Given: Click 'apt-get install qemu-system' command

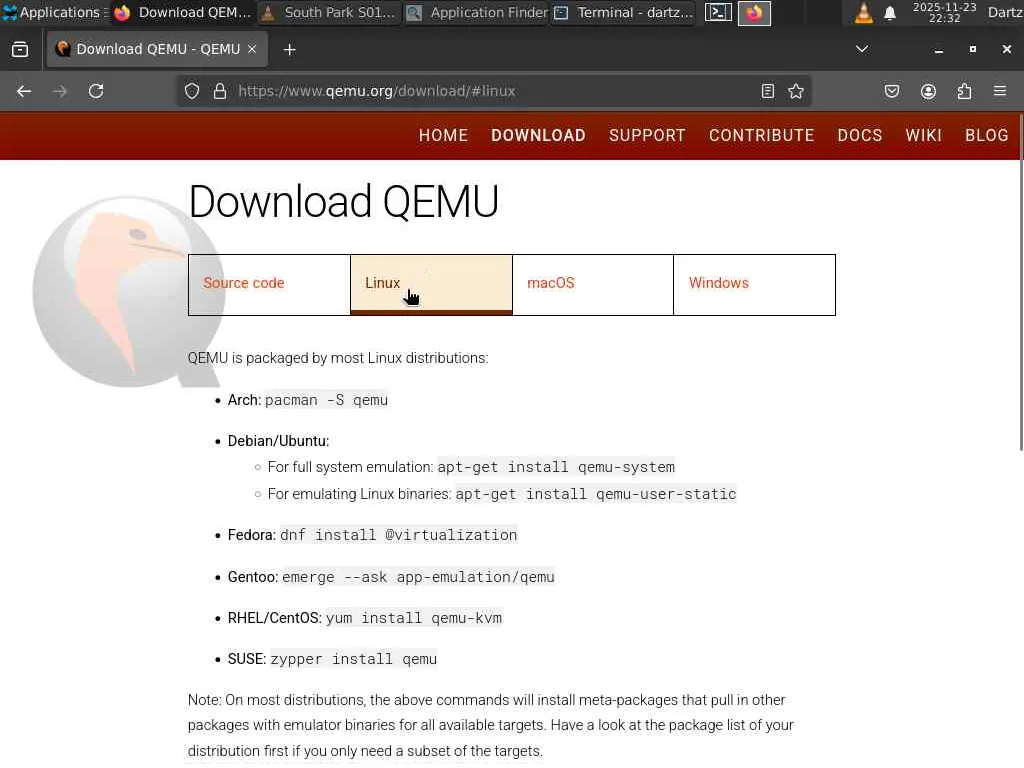Looking at the screenshot, I should pos(556,467).
